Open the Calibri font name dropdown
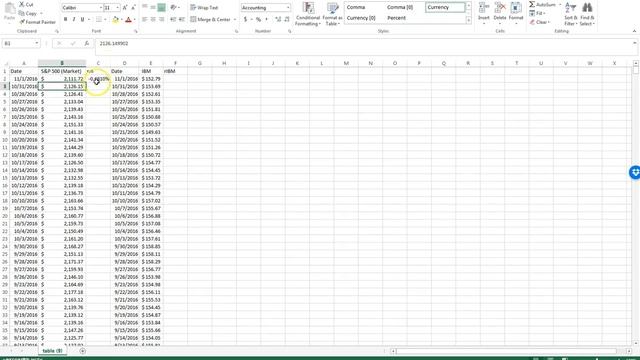The width and height of the screenshot is (640, 360). (x=101, y=8)
